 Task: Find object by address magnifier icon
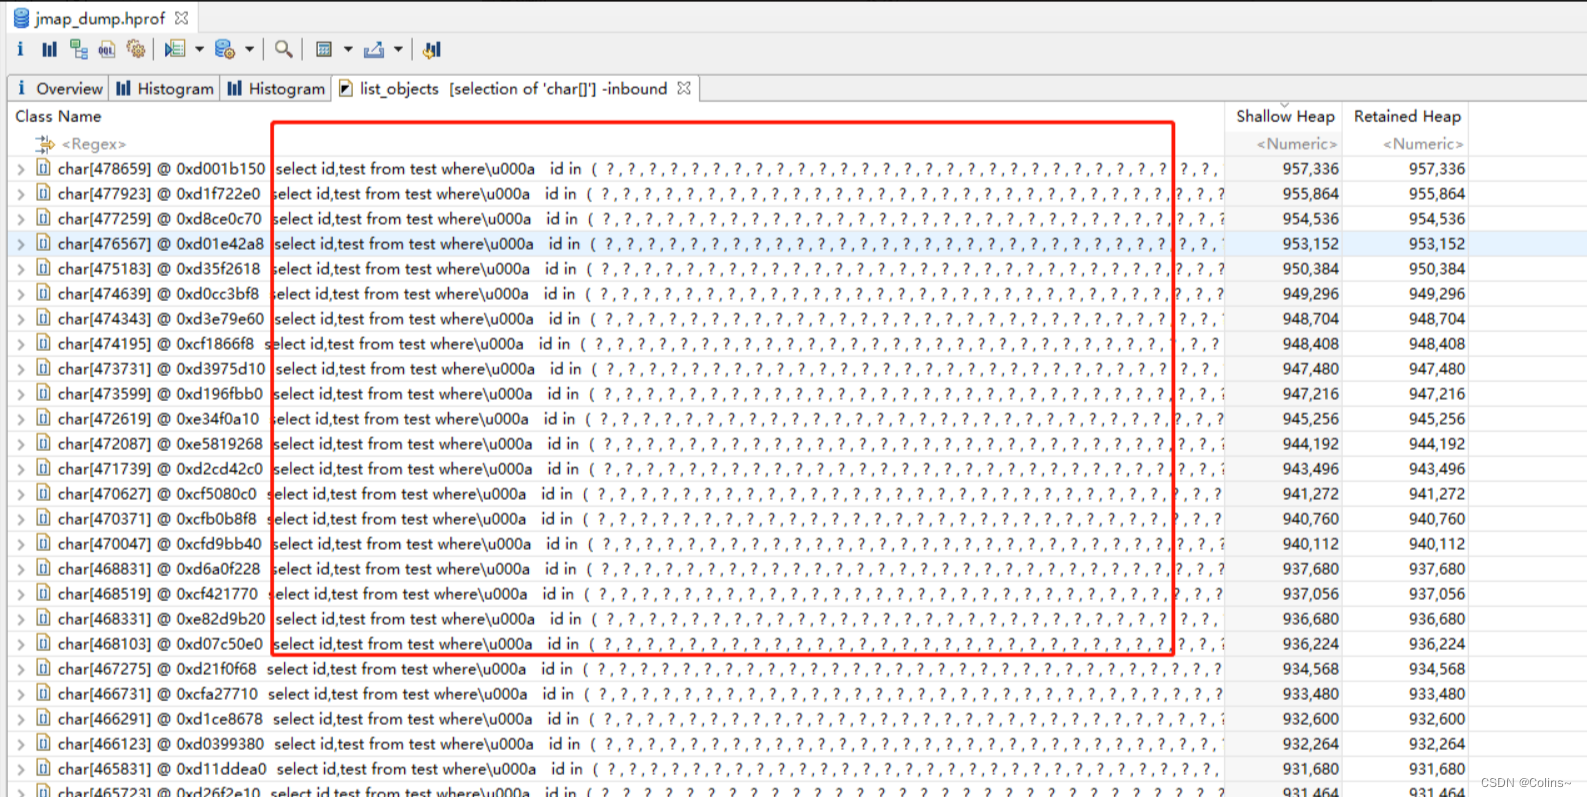point(284,49)
